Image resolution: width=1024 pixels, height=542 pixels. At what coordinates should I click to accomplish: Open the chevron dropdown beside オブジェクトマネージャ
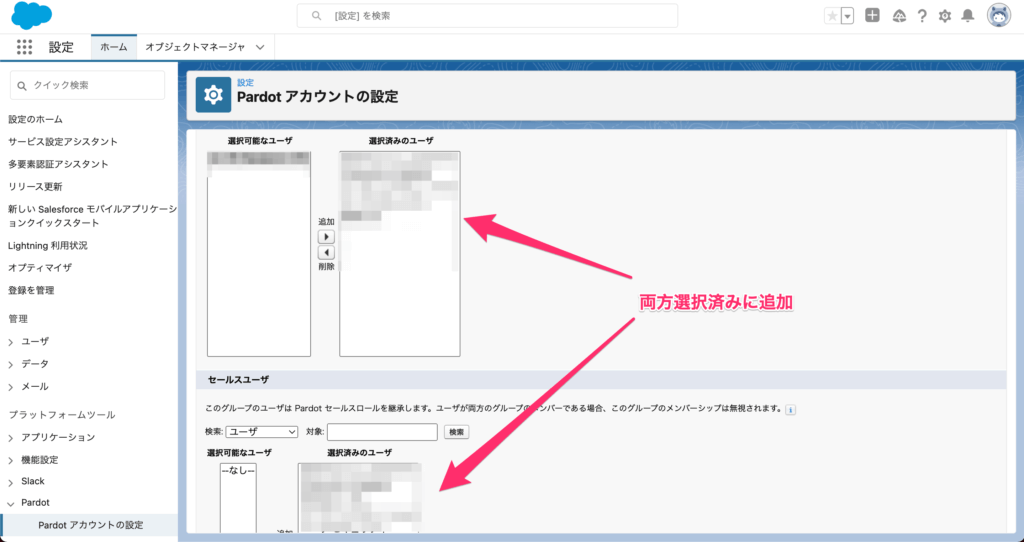pyautogui.click(x=260, y=47)
